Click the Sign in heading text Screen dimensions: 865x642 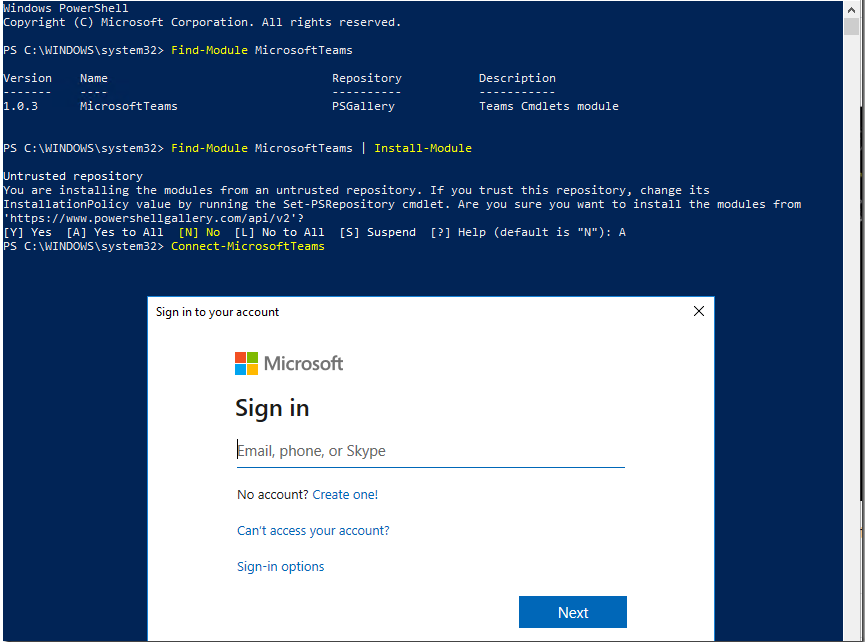[272, 409]
